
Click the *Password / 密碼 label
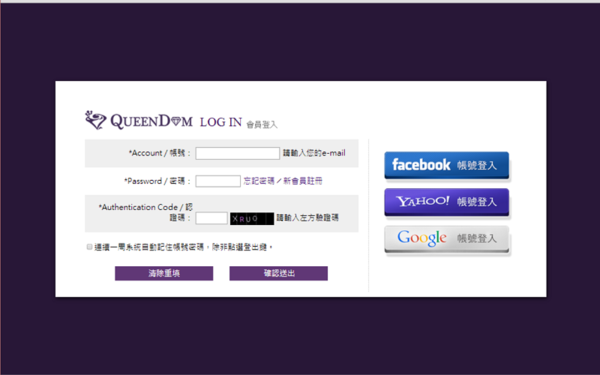[x=157, y=181]
